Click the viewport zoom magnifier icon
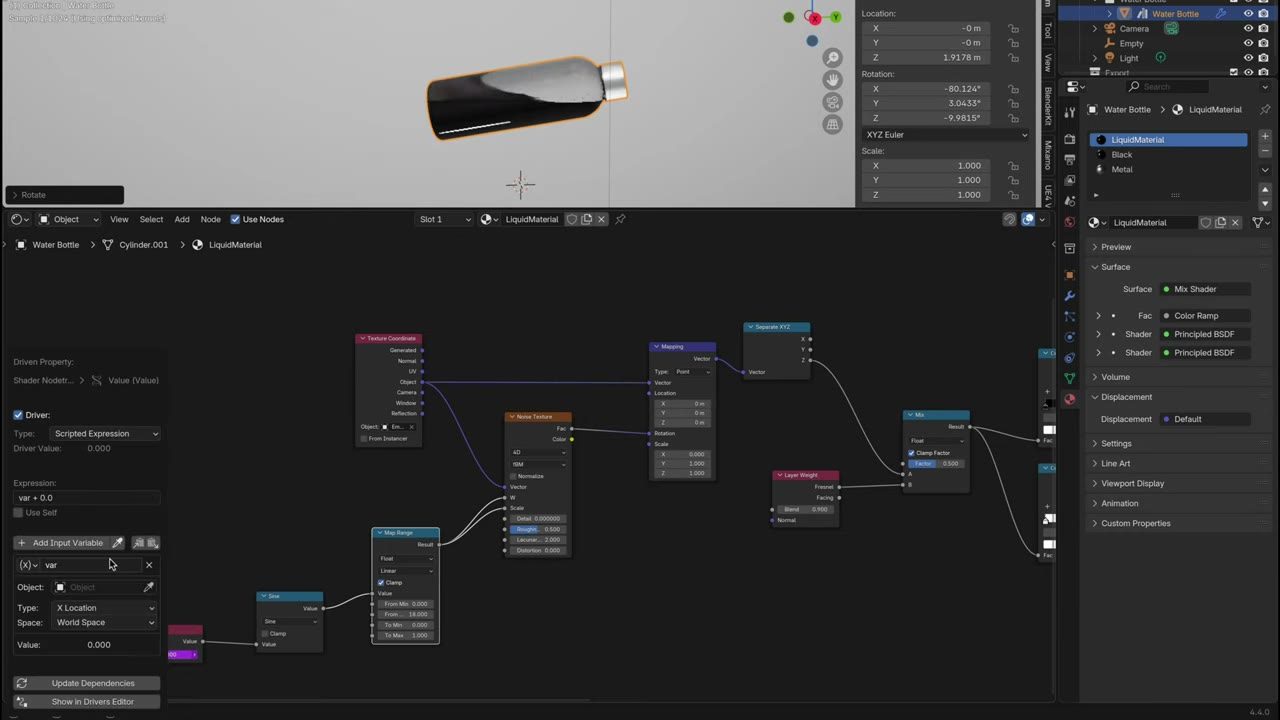 pyautogui.click(x=832, y=58)
